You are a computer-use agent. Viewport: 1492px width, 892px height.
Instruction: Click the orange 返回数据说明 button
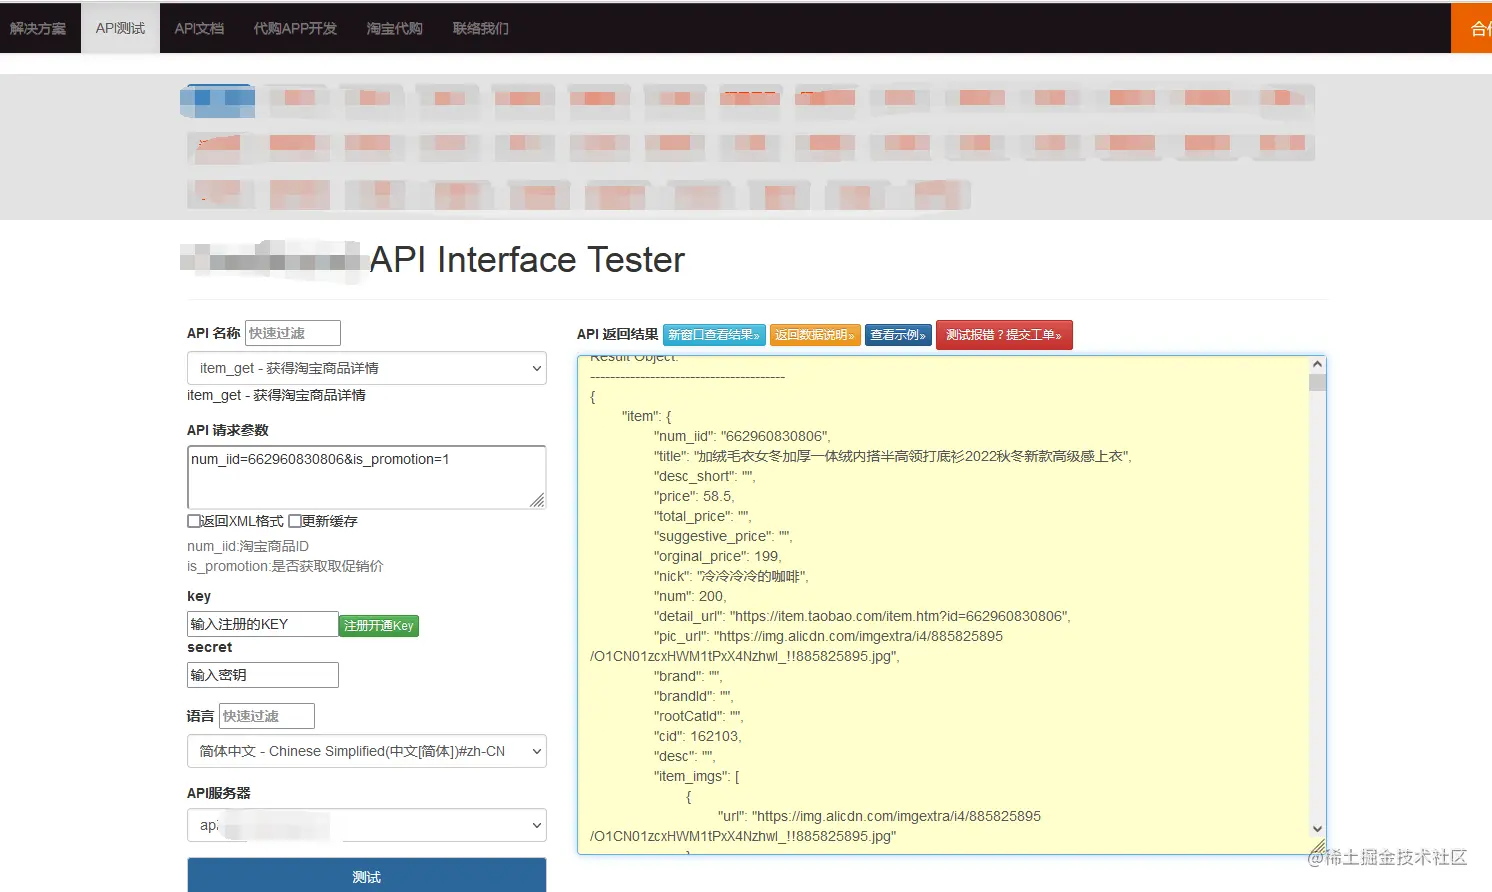pos(814,335)
